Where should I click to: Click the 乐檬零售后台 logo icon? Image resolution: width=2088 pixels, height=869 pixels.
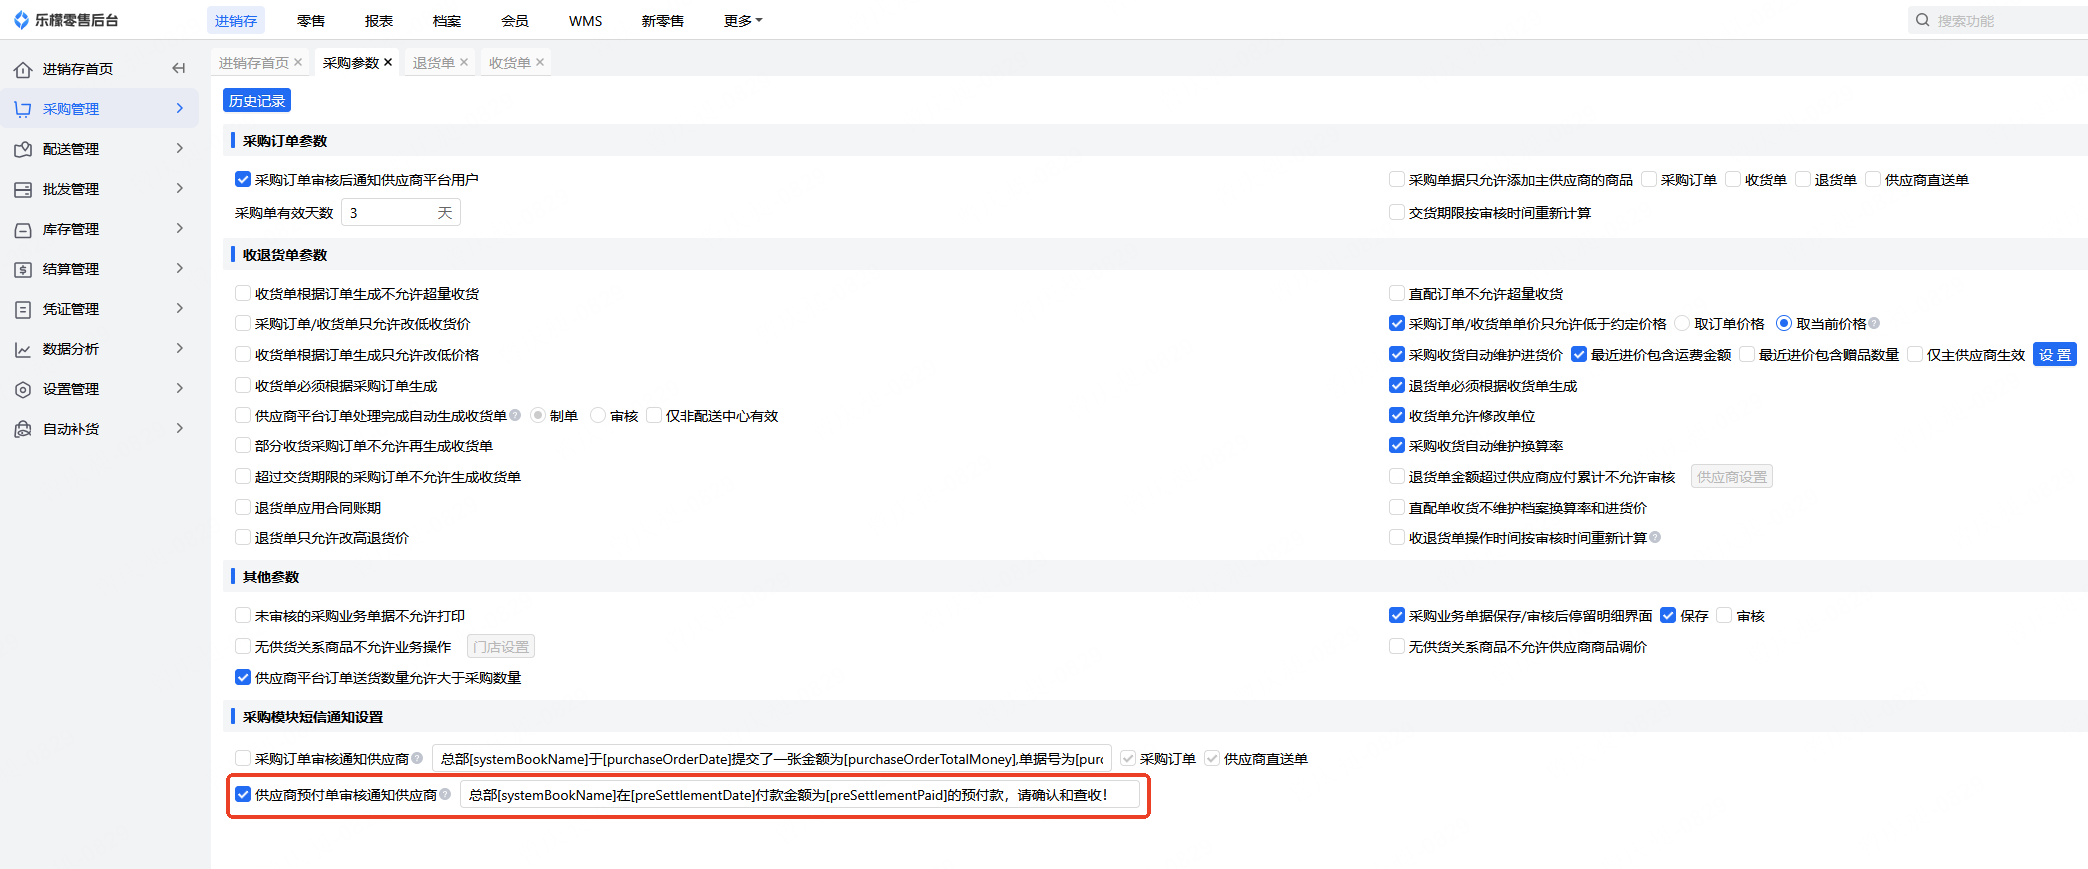pyautogui.click(x=21, y=20)
